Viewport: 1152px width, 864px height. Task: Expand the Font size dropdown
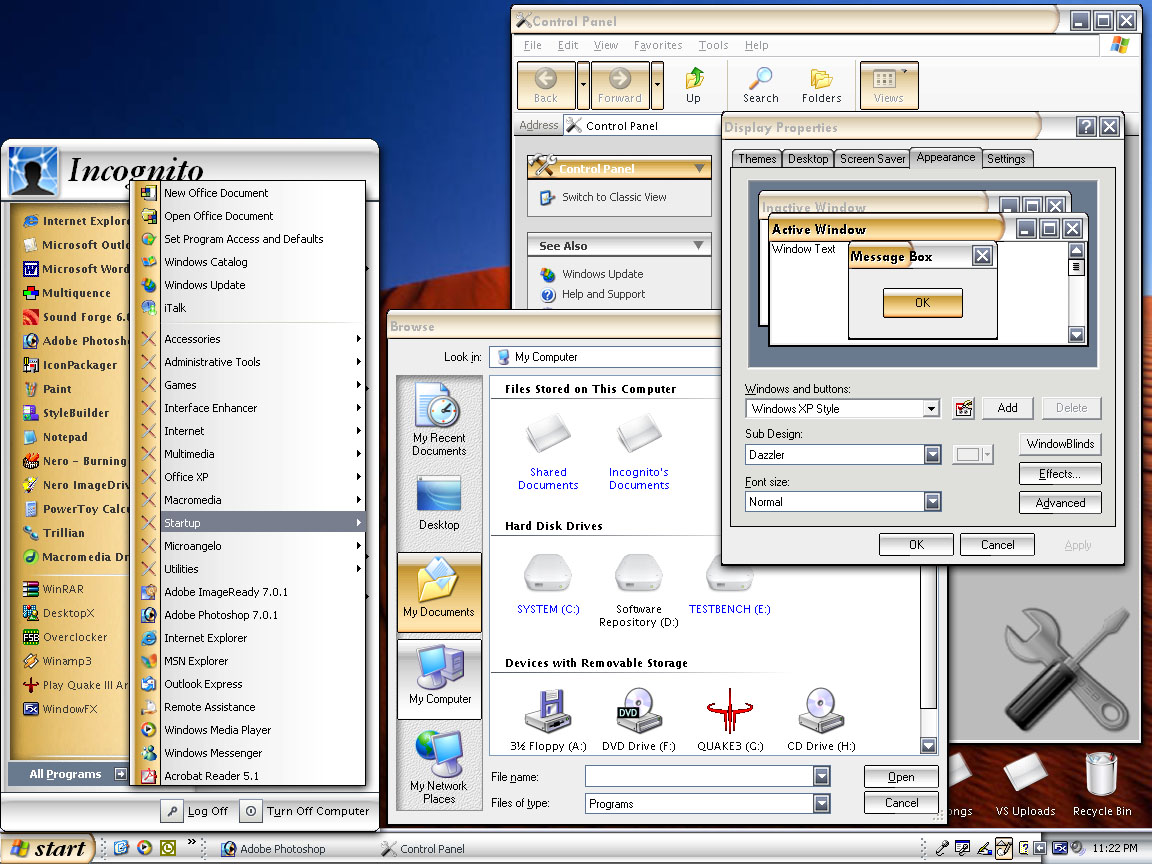[x=932, y=502]
